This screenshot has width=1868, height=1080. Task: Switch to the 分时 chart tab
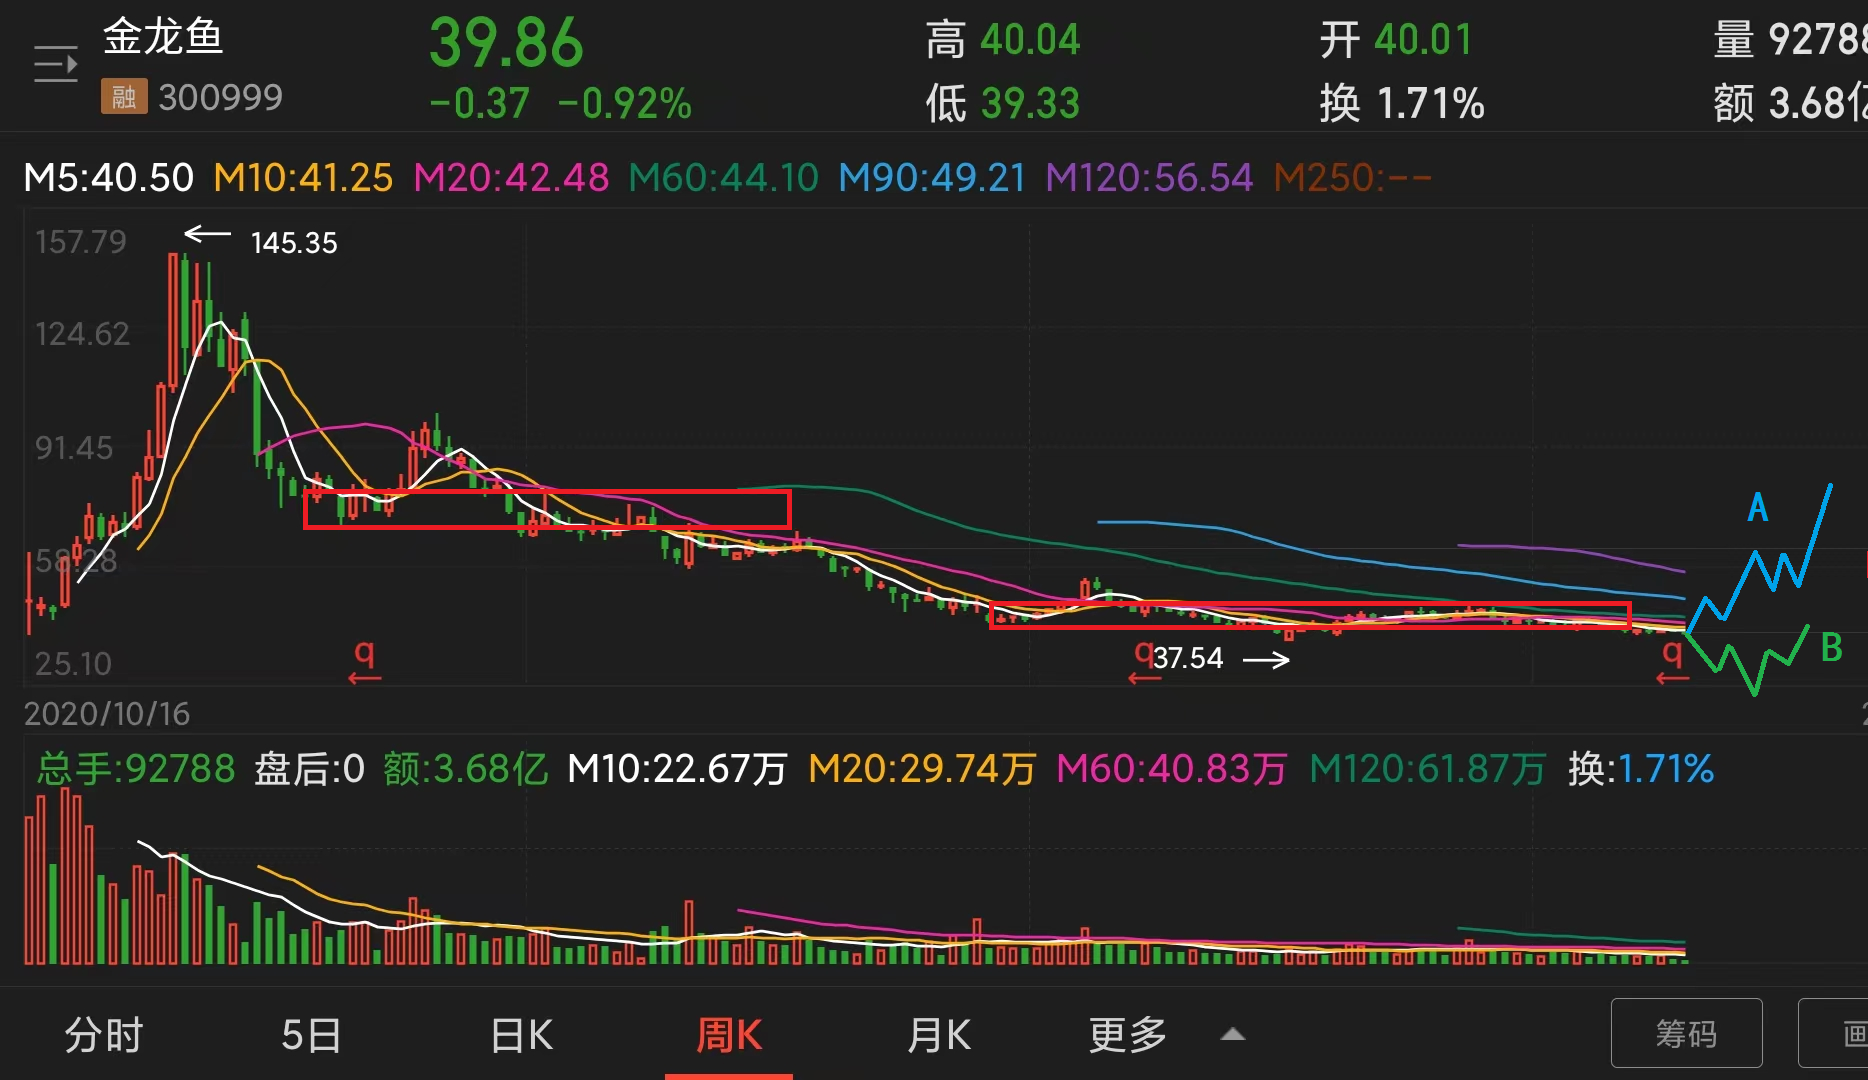(x=104, y=1035)
